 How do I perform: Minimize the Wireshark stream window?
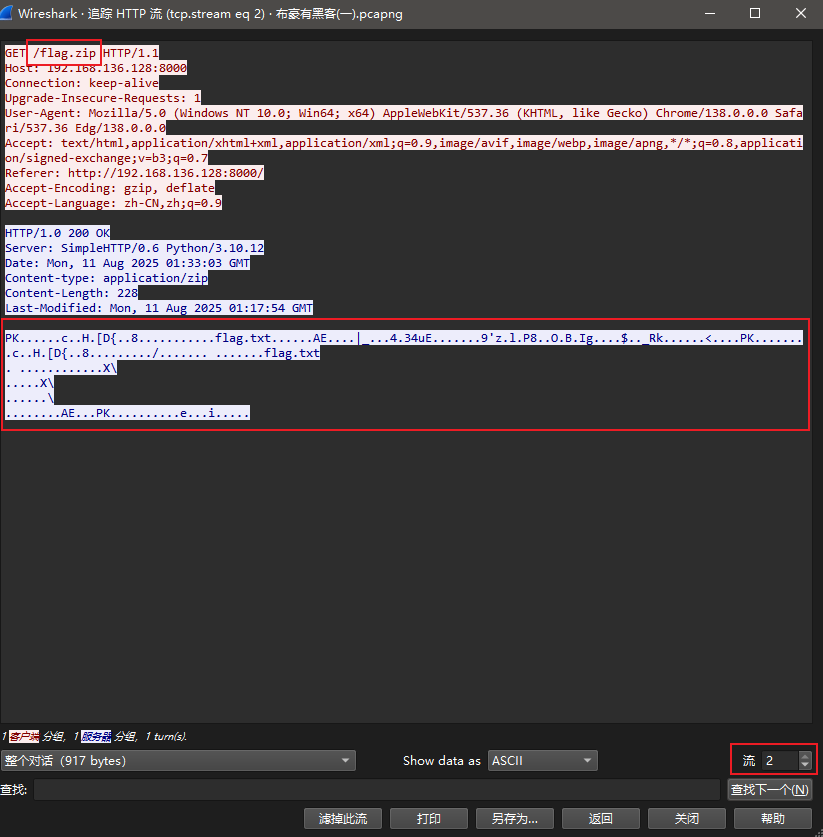click(x=710, y=13)
